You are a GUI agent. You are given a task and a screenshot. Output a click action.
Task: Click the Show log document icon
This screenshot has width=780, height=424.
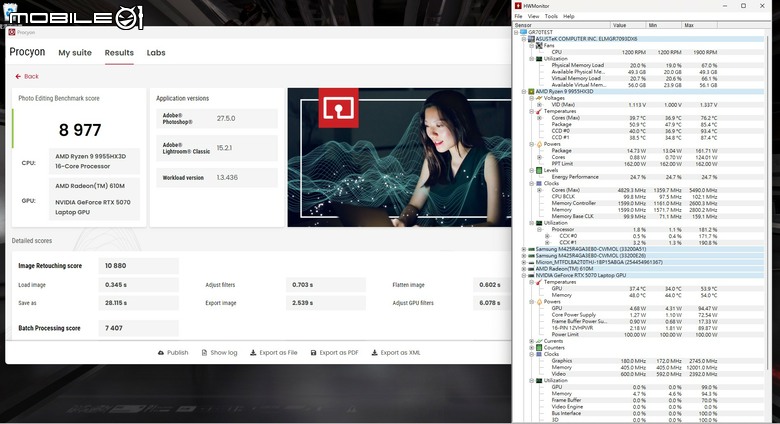coord(204,353)
